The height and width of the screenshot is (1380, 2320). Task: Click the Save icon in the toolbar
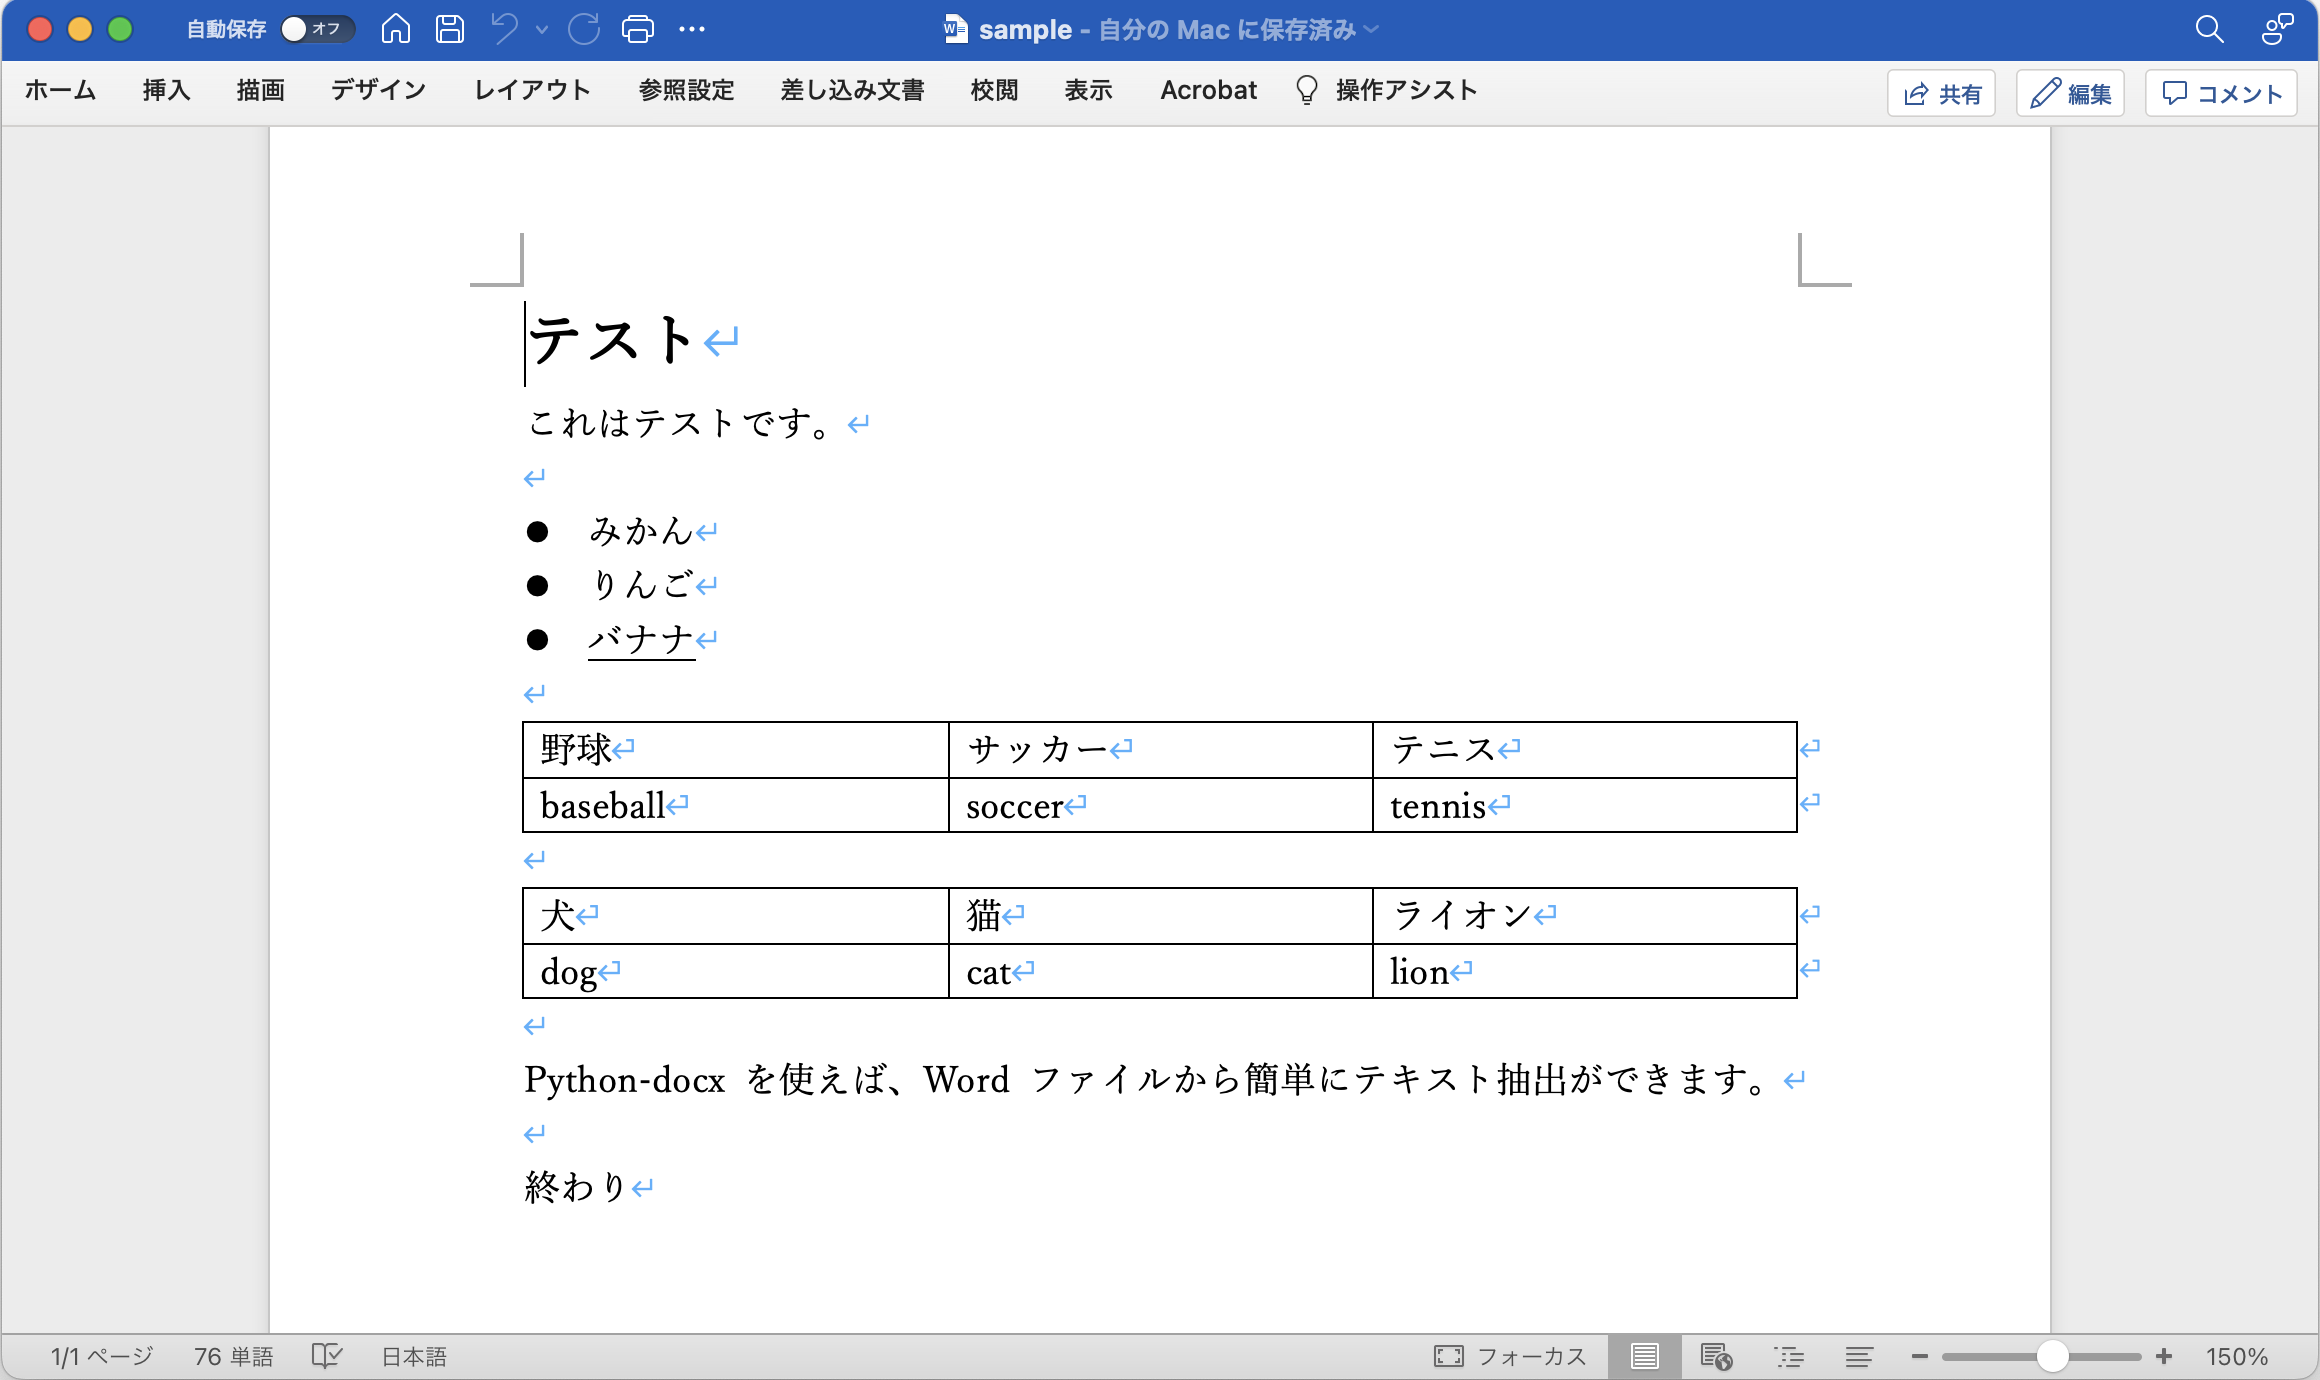coord(448,29)
